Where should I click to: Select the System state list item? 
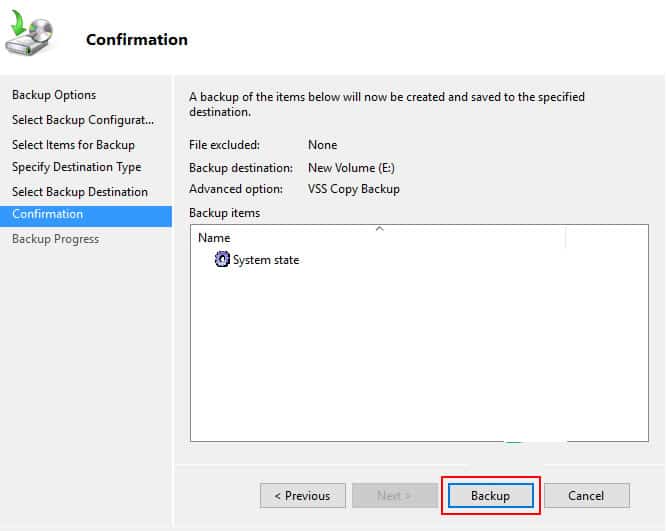click(257, 260)
